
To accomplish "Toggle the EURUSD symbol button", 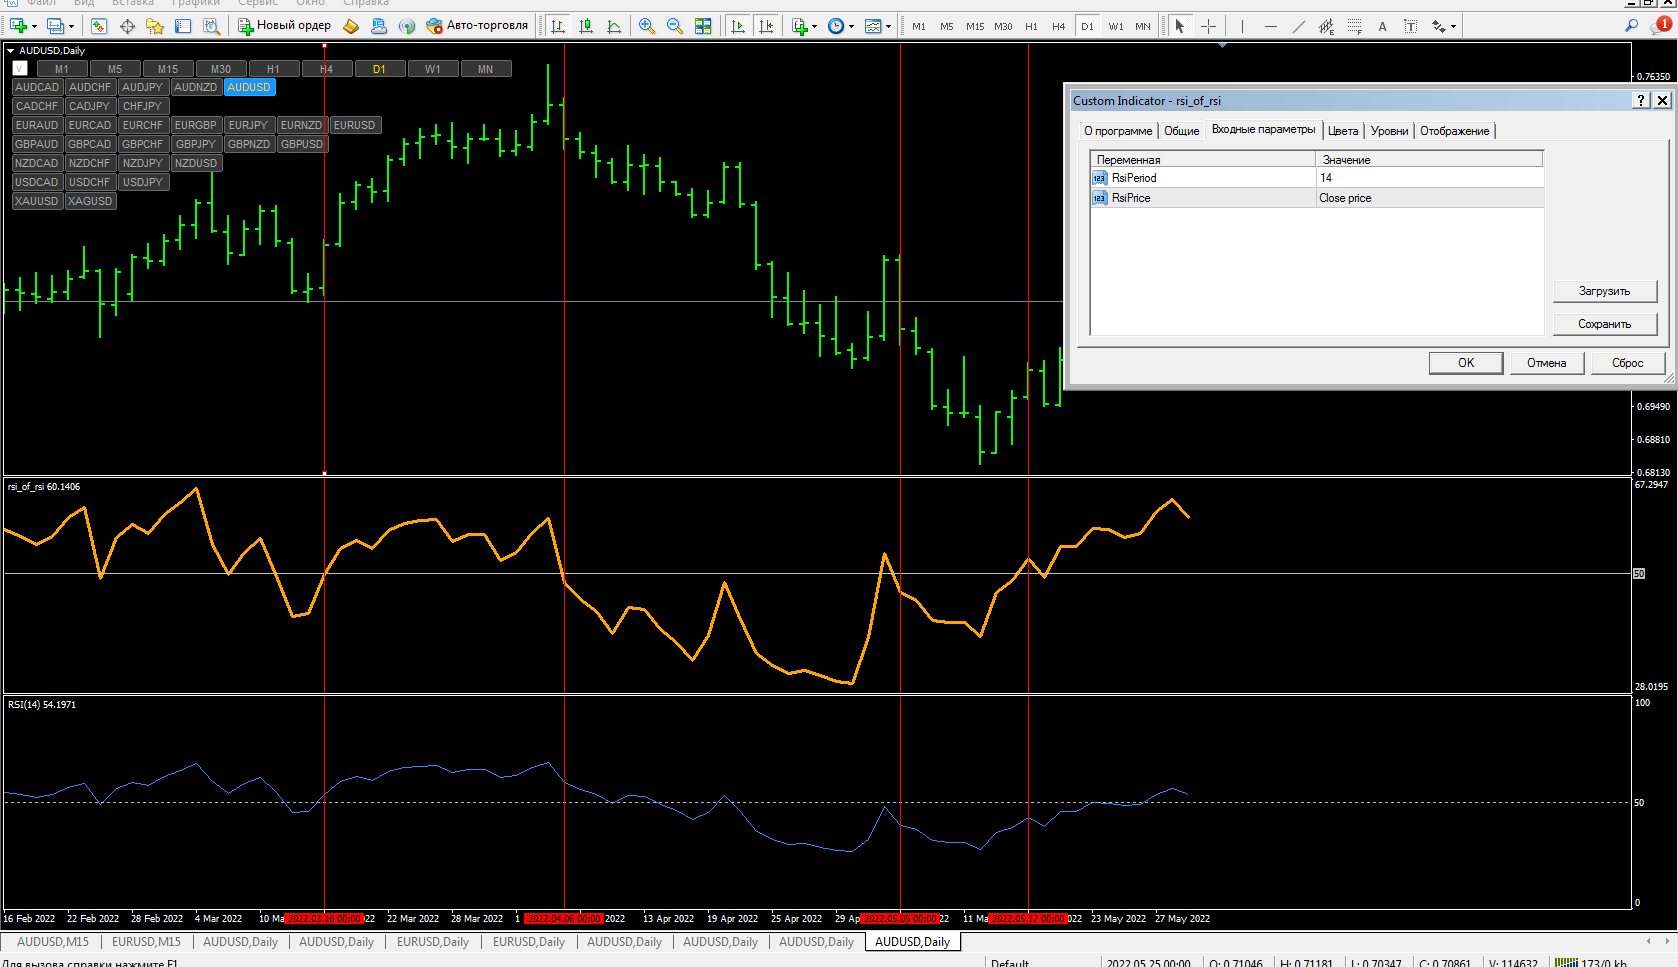I will point(354,125).
